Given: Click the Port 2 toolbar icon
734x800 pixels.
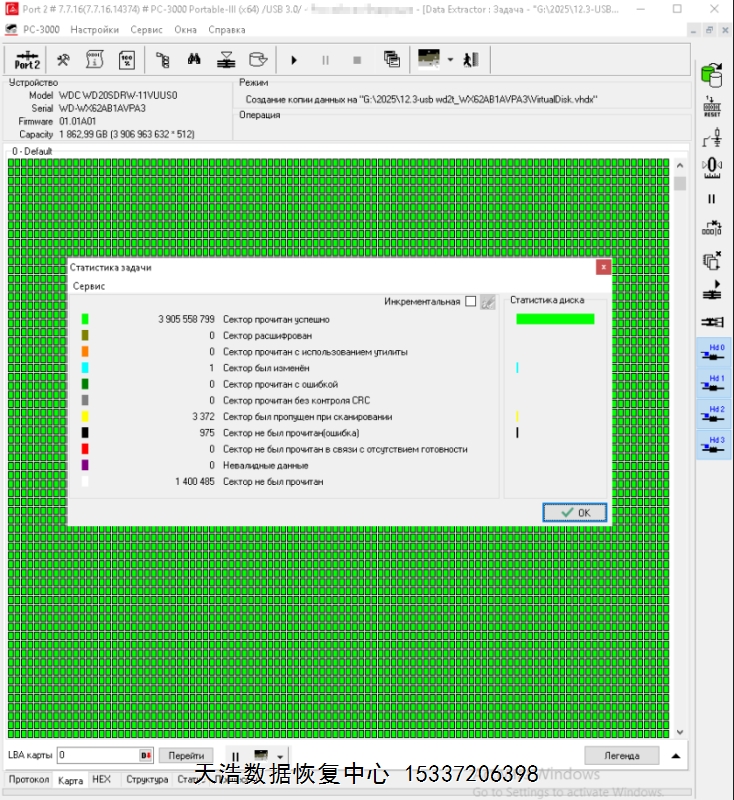Looking at the screenshot, I should click(x=27, y=60).
